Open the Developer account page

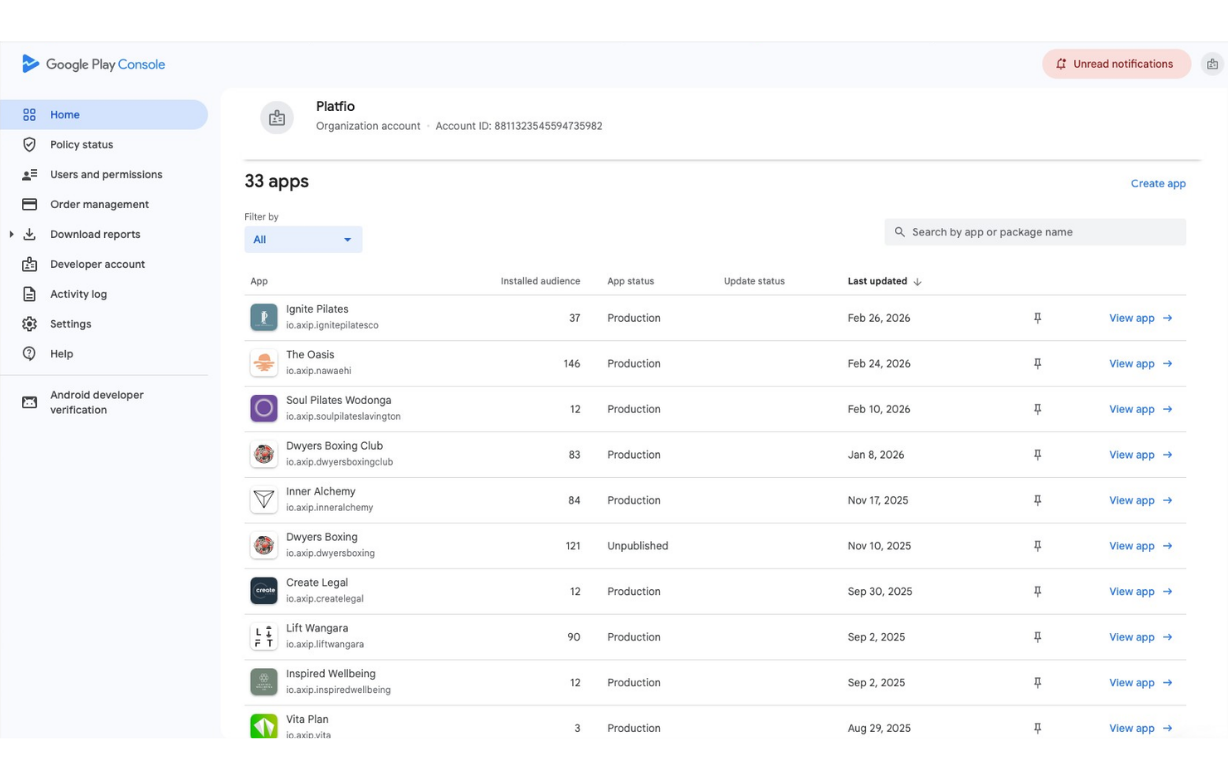click(97, 264)
